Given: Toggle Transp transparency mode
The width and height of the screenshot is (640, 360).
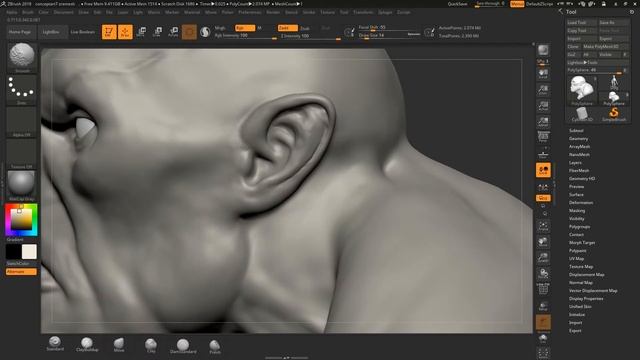Looking at the screenshot, I should tap(543, 305).
